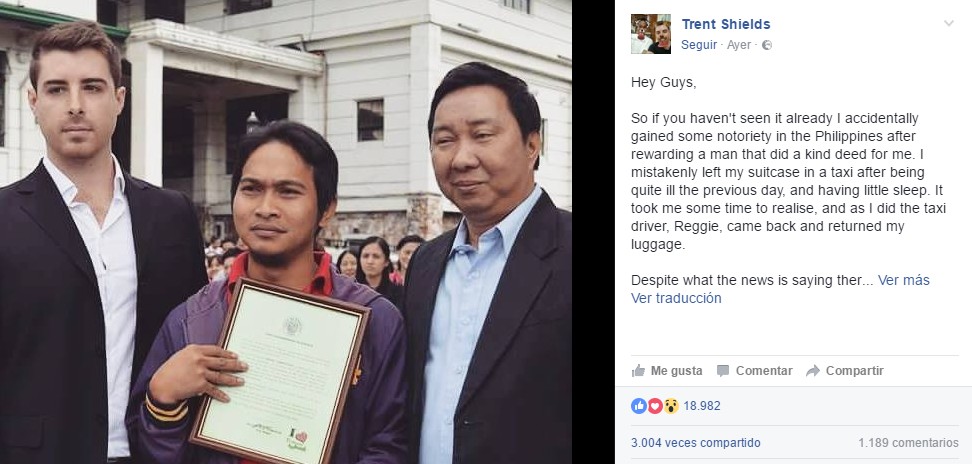Open Trent Shields profile picture thumbnail
972x464 pixels.
[651, 34]
